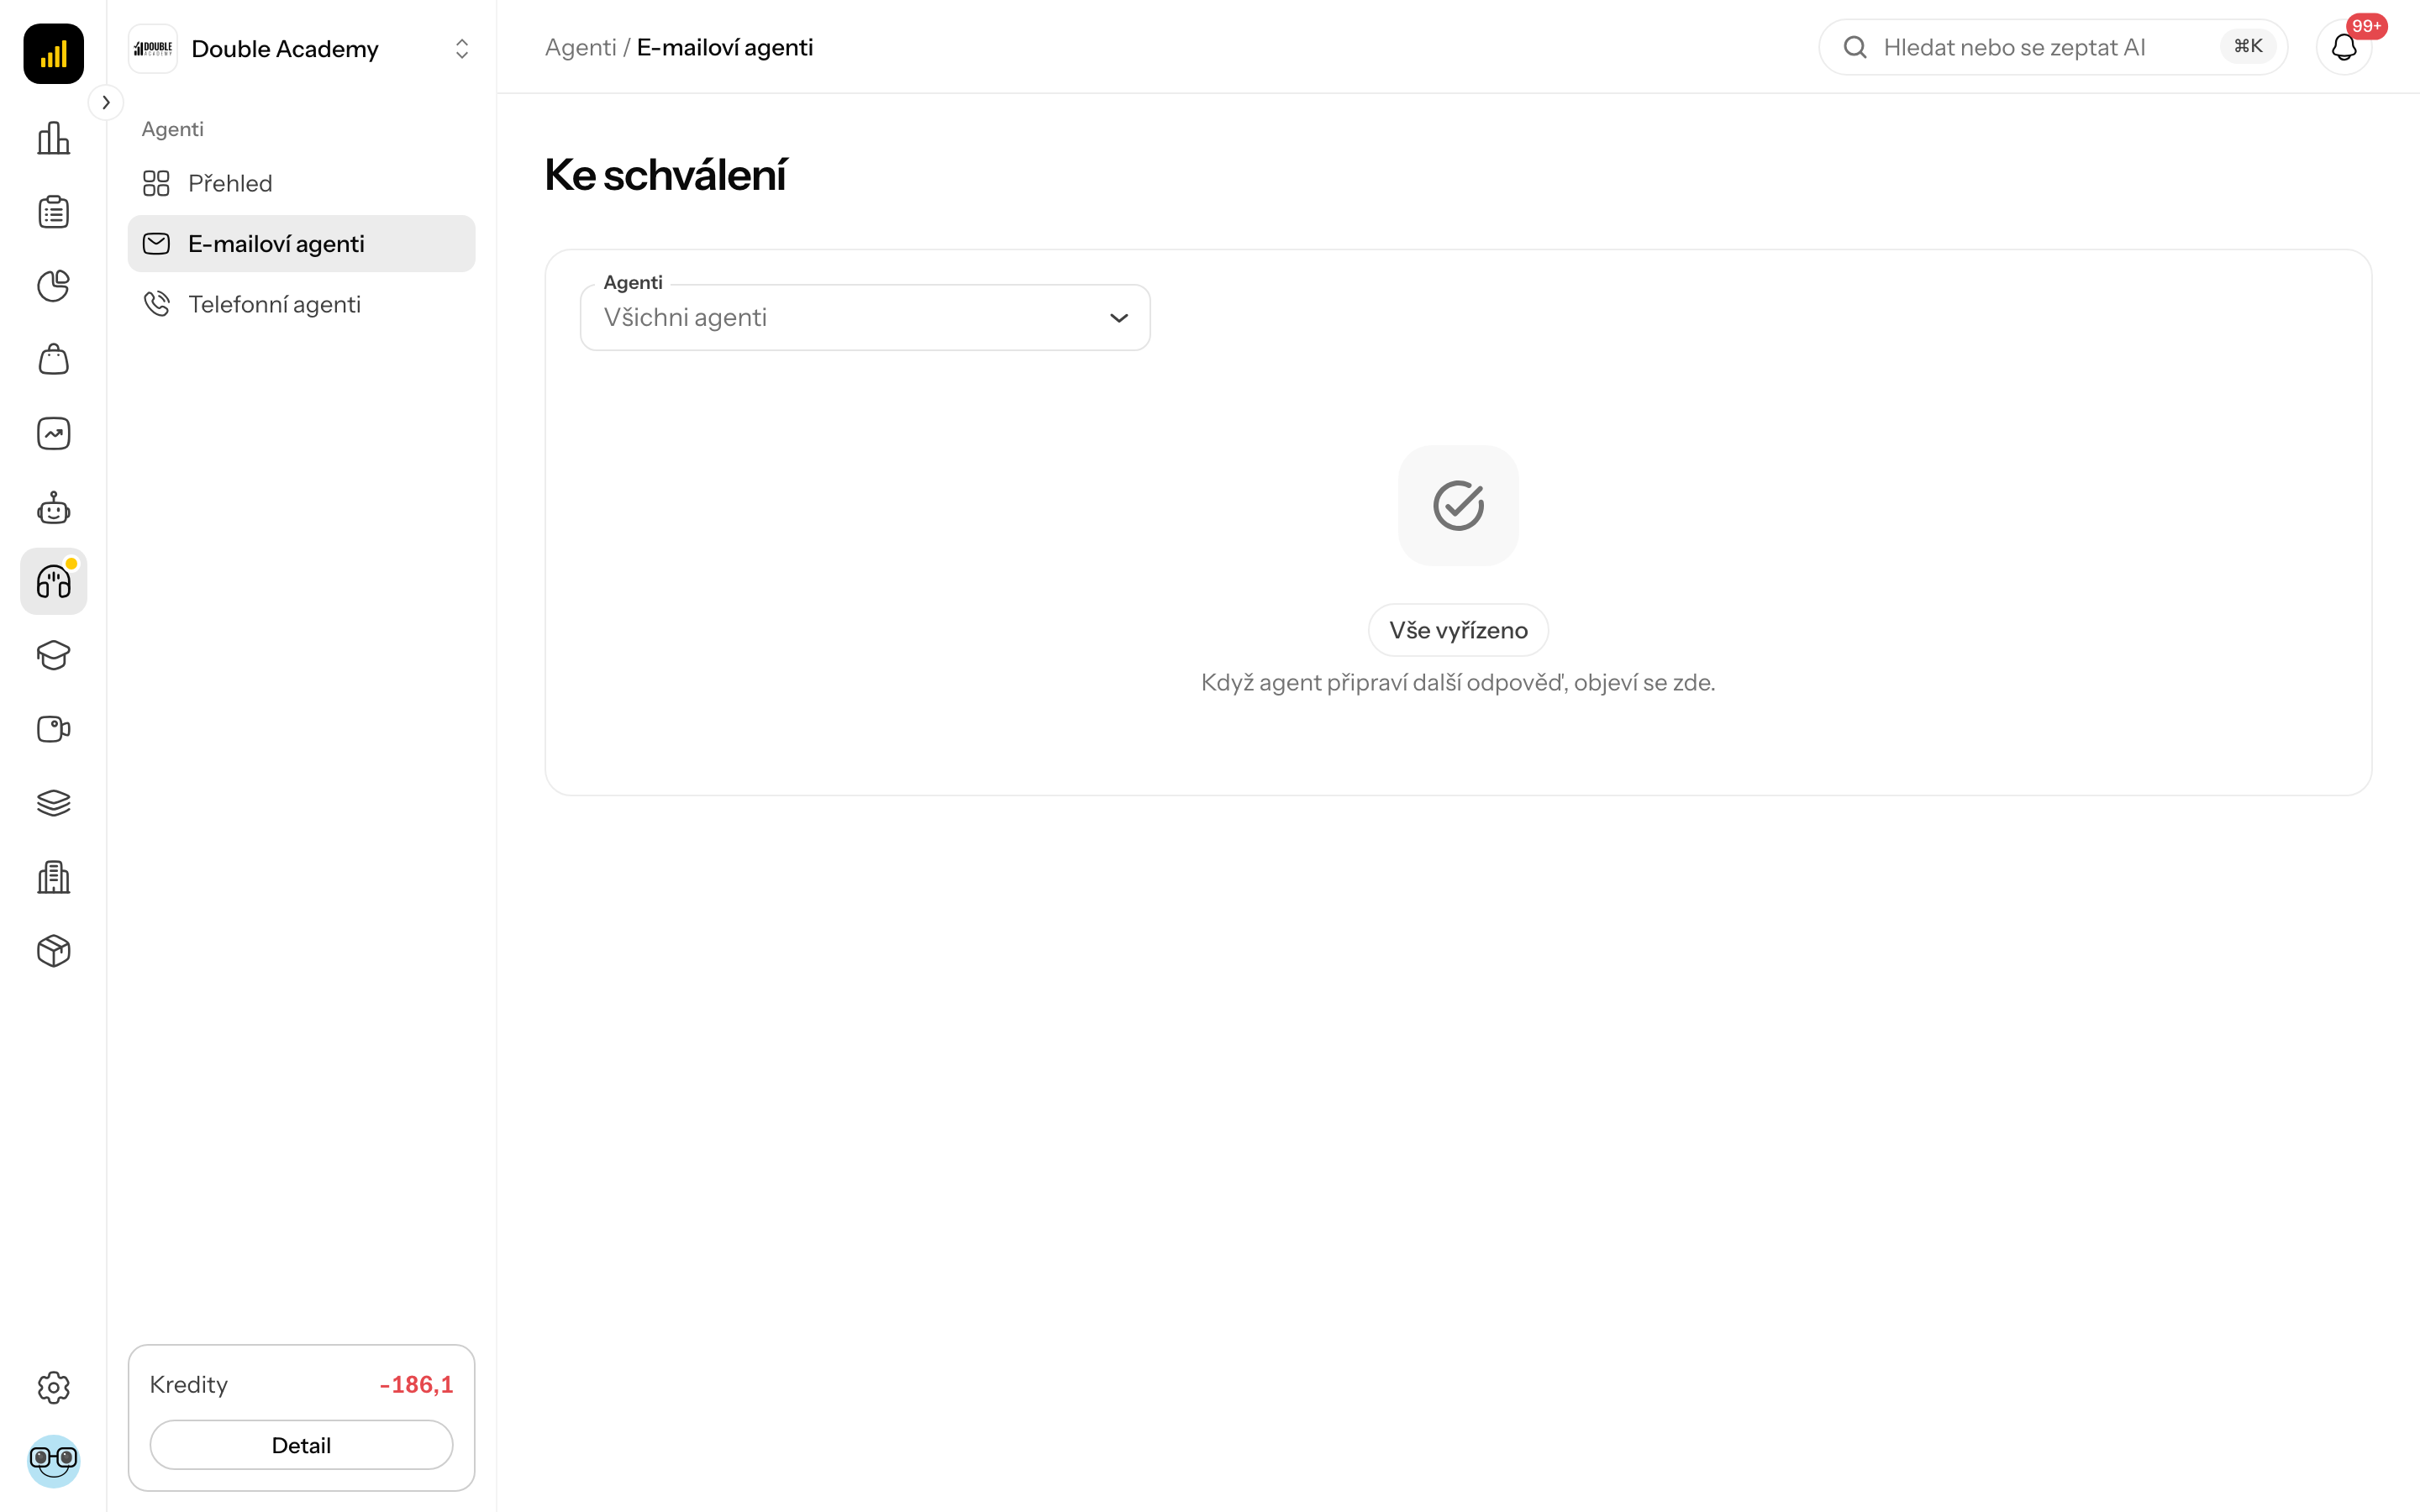Click the Double Academy logo thumbnail
The width and height of the screenshot is (2420, 1512).
[x=153, y=49]
